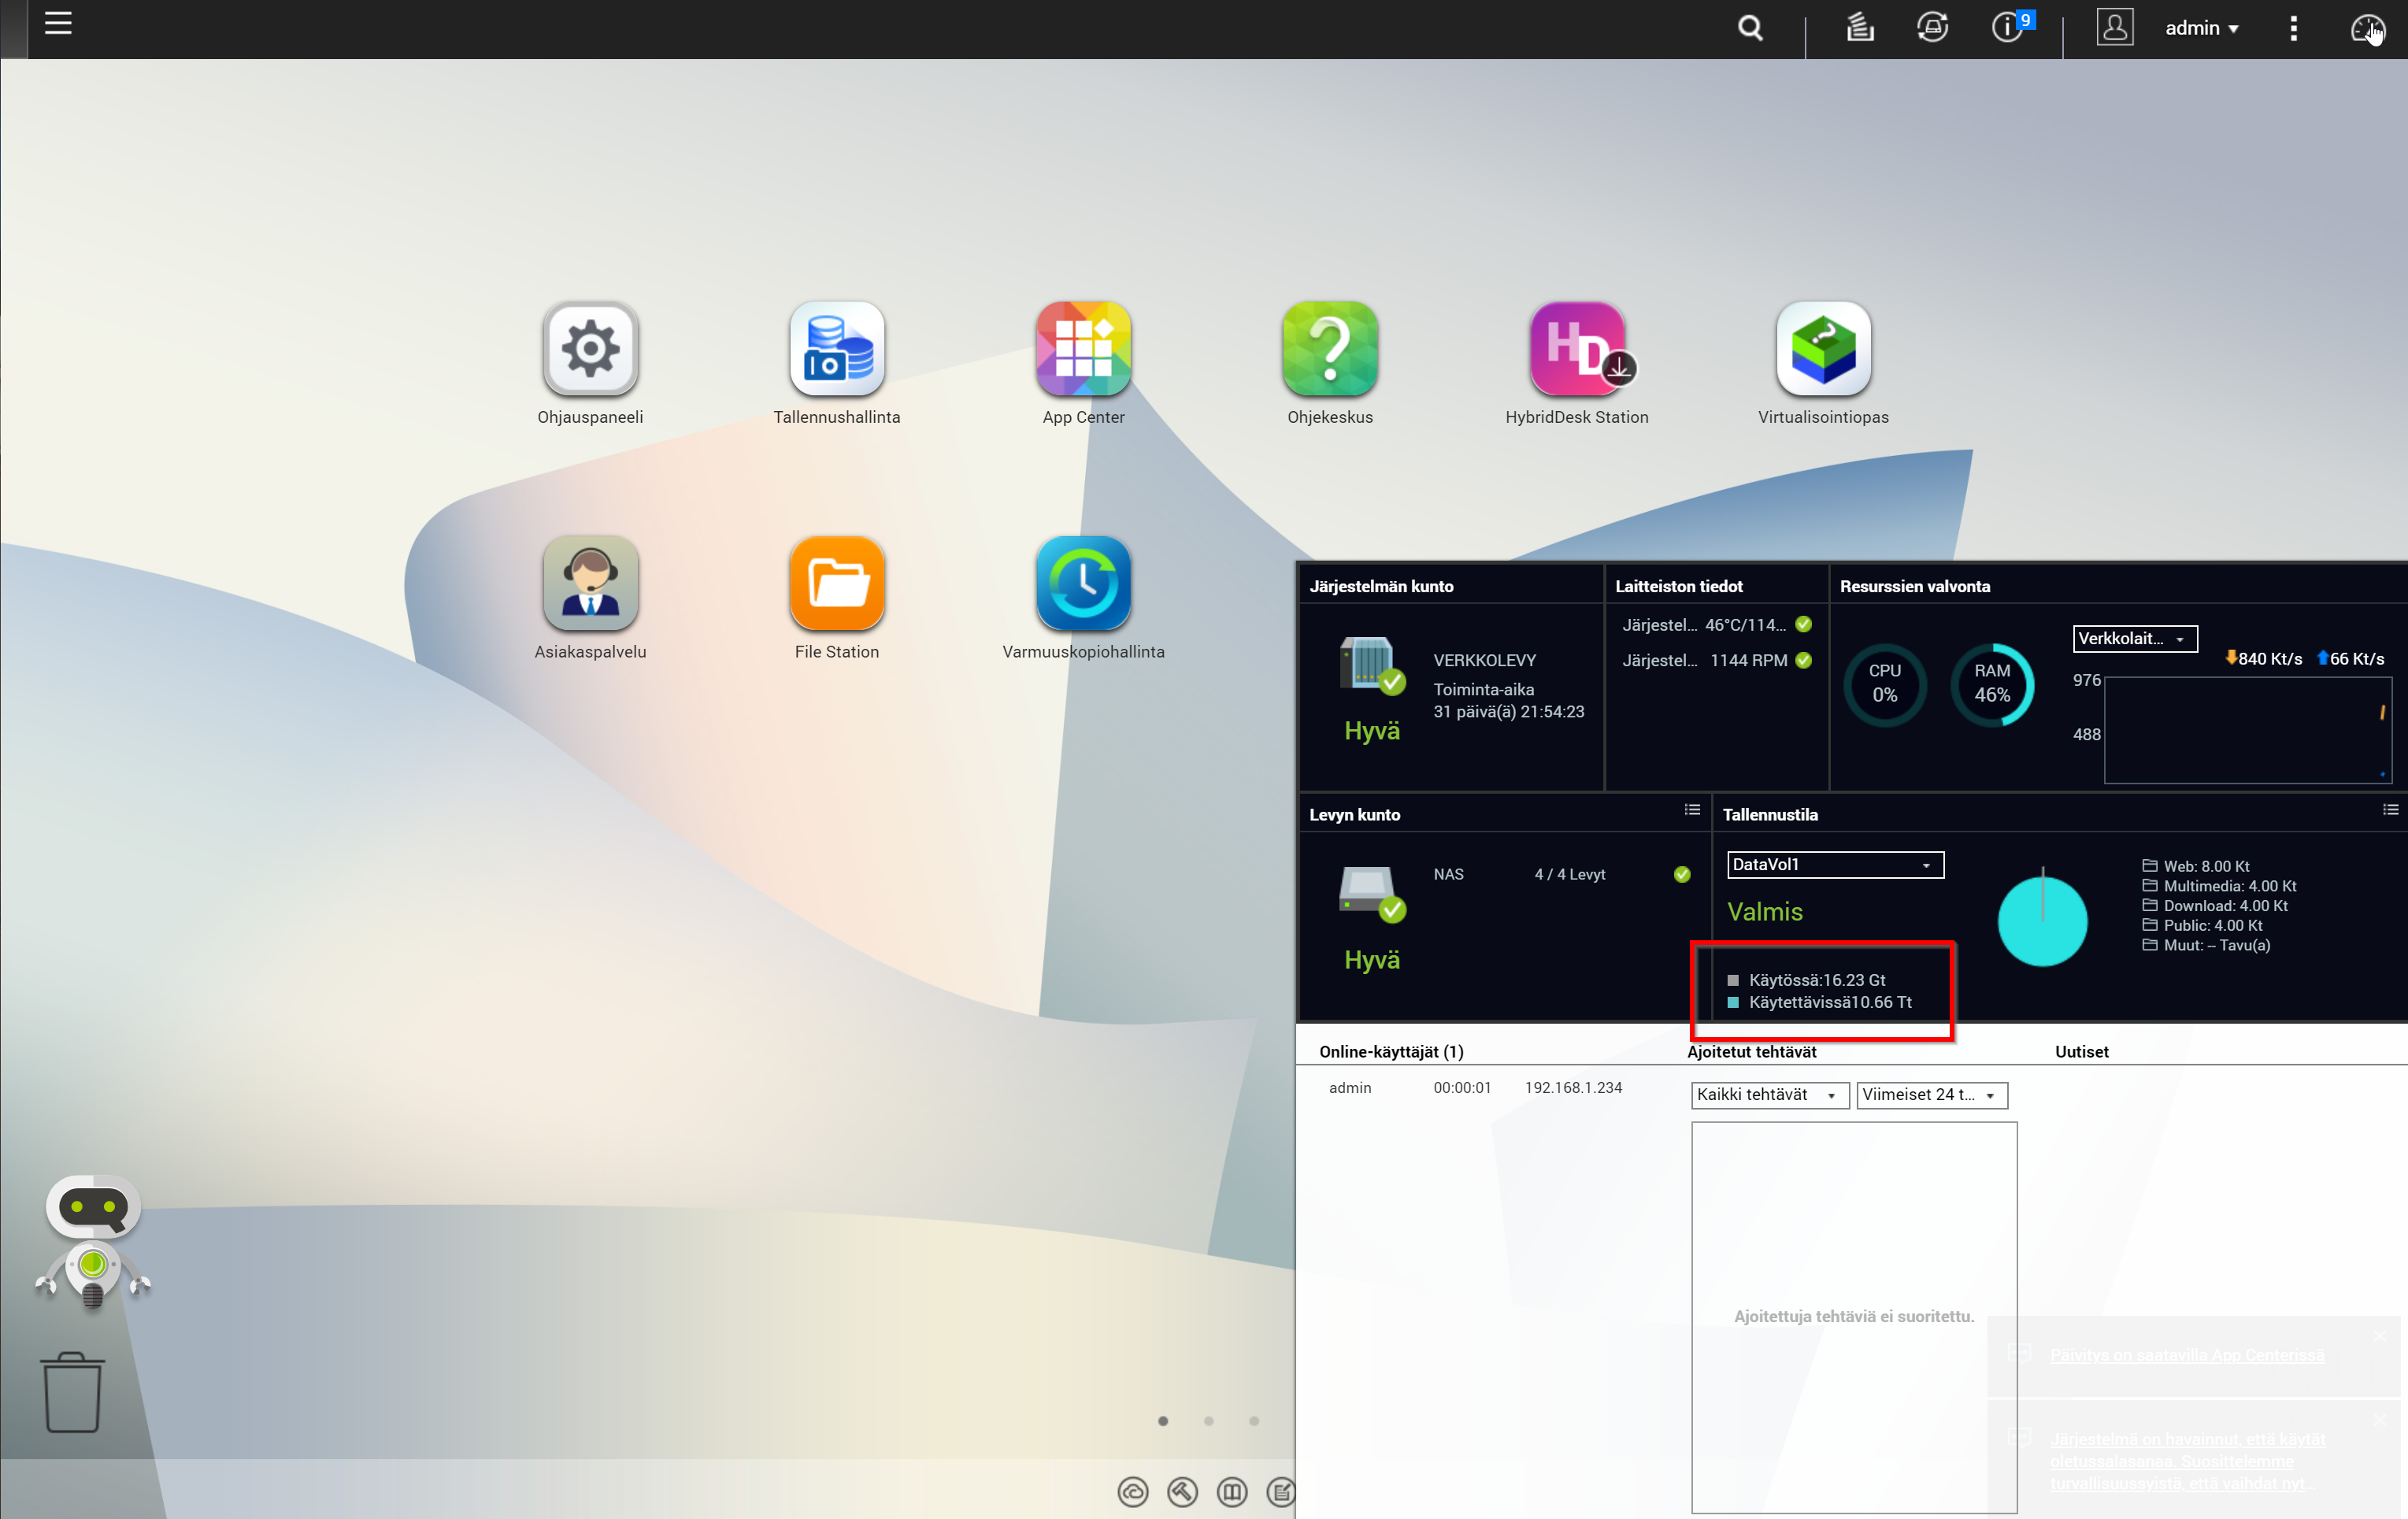2408x1519 pixels.
Task: Launch Tallennushallinta storage manager
Action: [x=836, y=350]
